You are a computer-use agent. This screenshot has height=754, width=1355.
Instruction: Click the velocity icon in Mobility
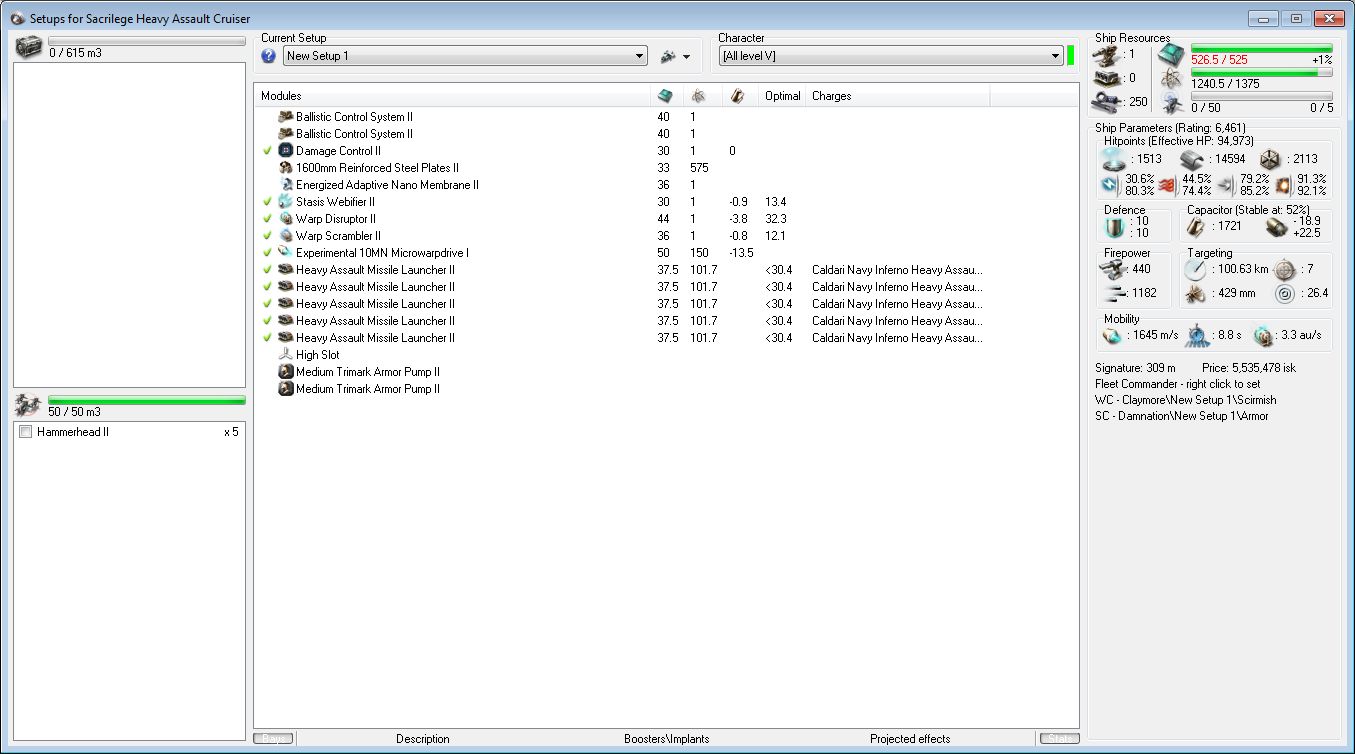pyautogui.click(x=1112, y=336)
